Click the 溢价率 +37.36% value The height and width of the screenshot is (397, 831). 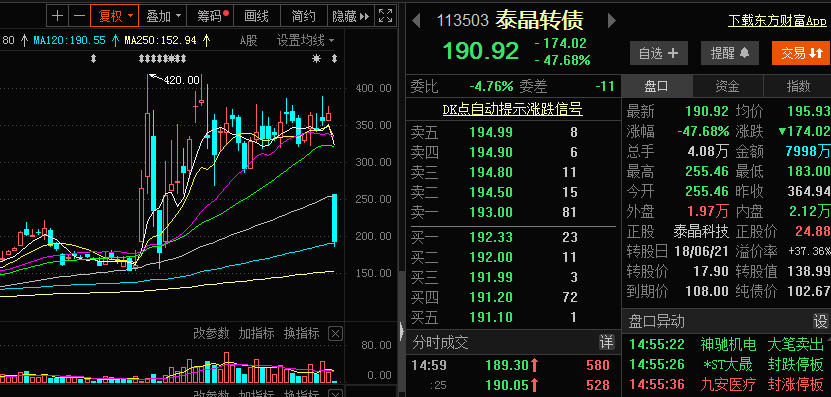809,252
